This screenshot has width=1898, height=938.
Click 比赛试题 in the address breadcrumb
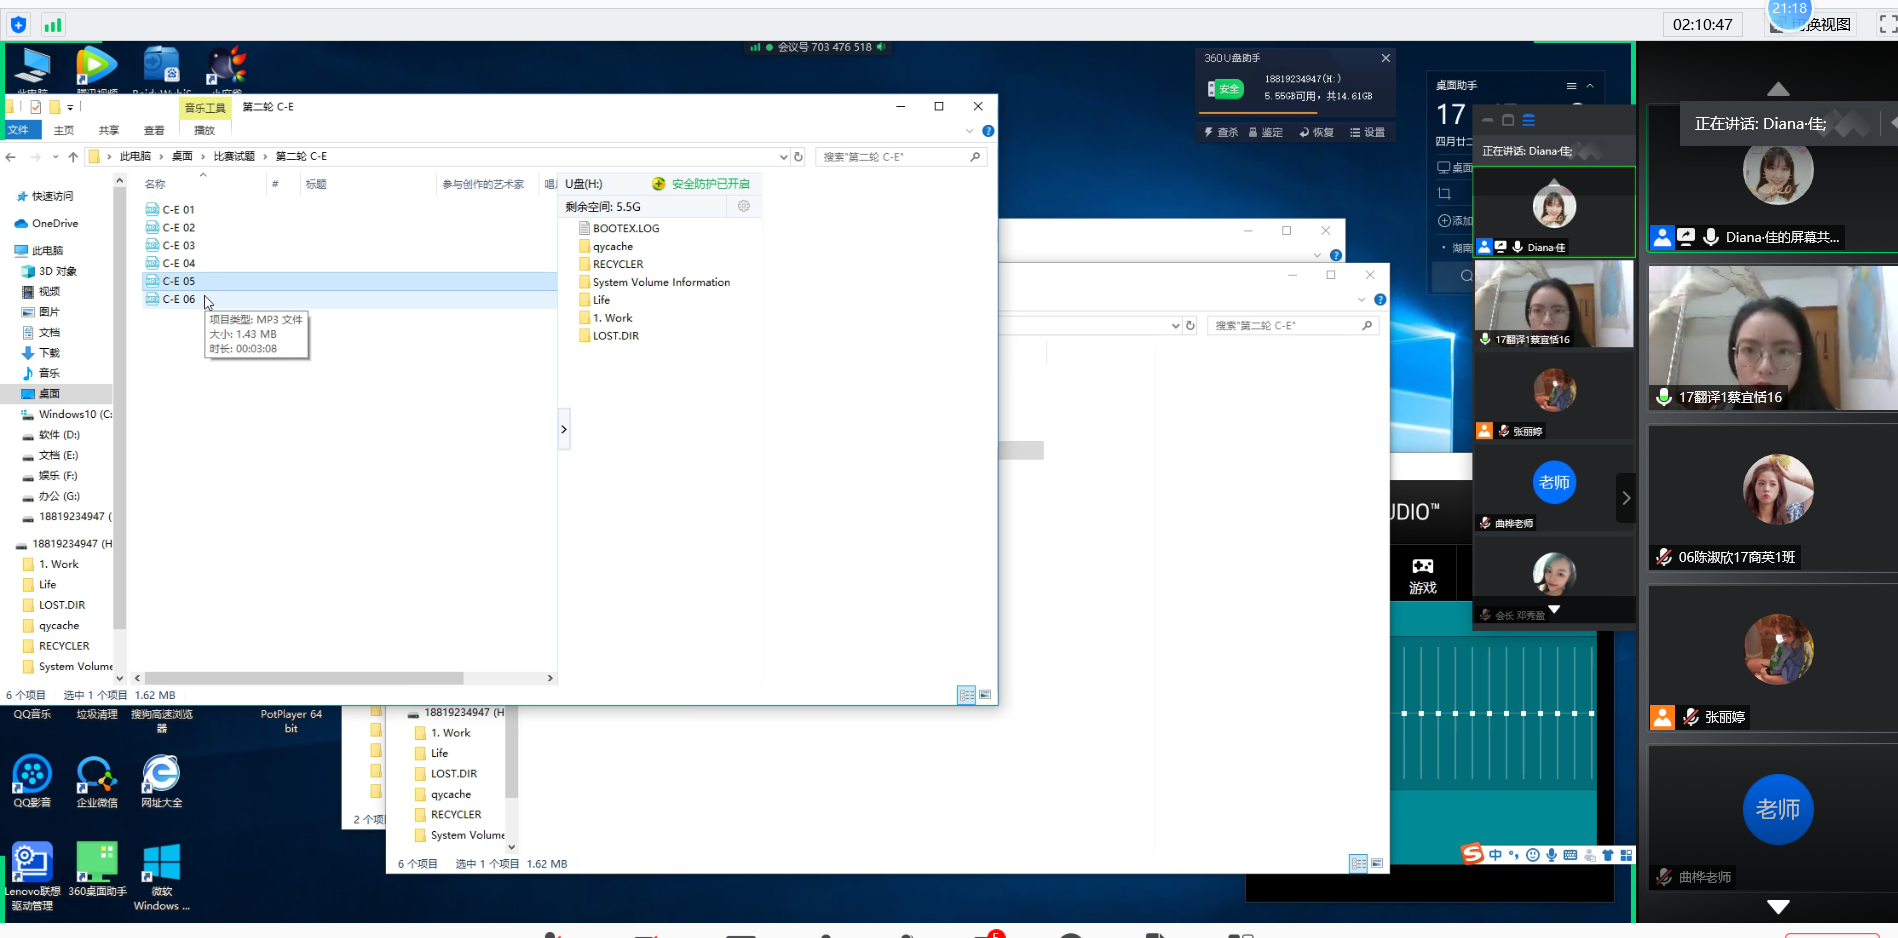[234, 156]
